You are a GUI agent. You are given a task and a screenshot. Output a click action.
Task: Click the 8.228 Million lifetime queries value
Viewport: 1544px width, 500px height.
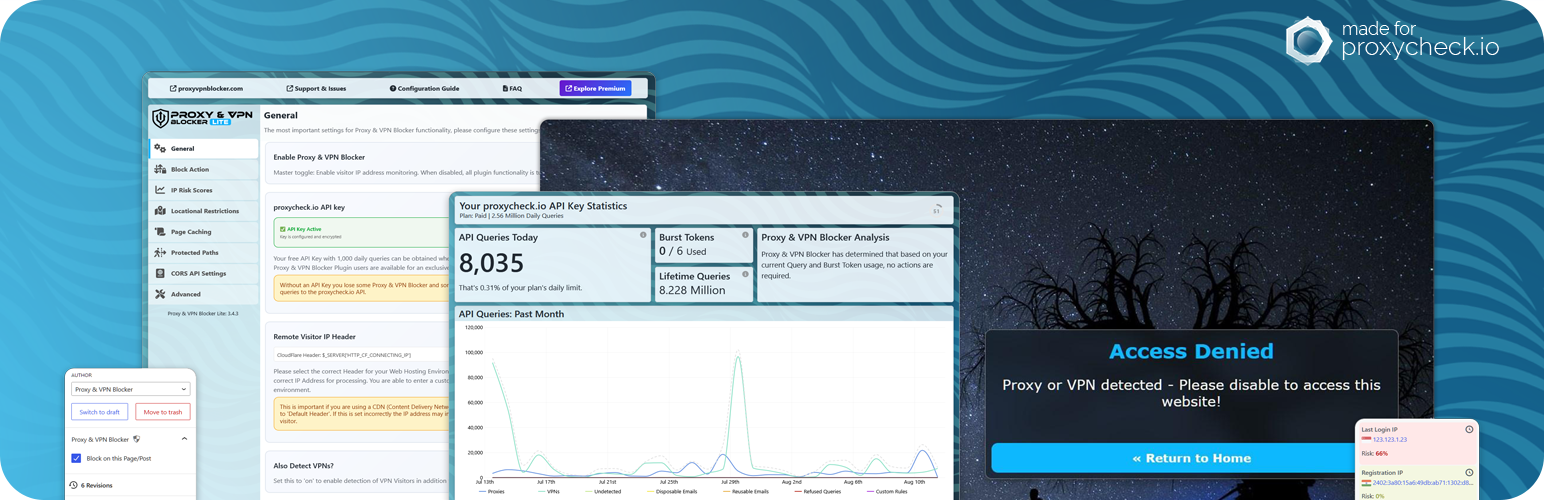(x=692, y=290)
